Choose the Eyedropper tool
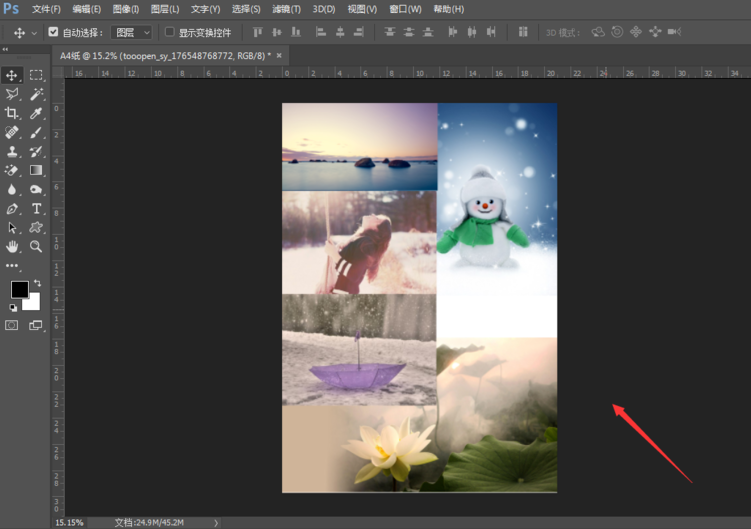Screen dimensions: 751x529 (36, 114)
